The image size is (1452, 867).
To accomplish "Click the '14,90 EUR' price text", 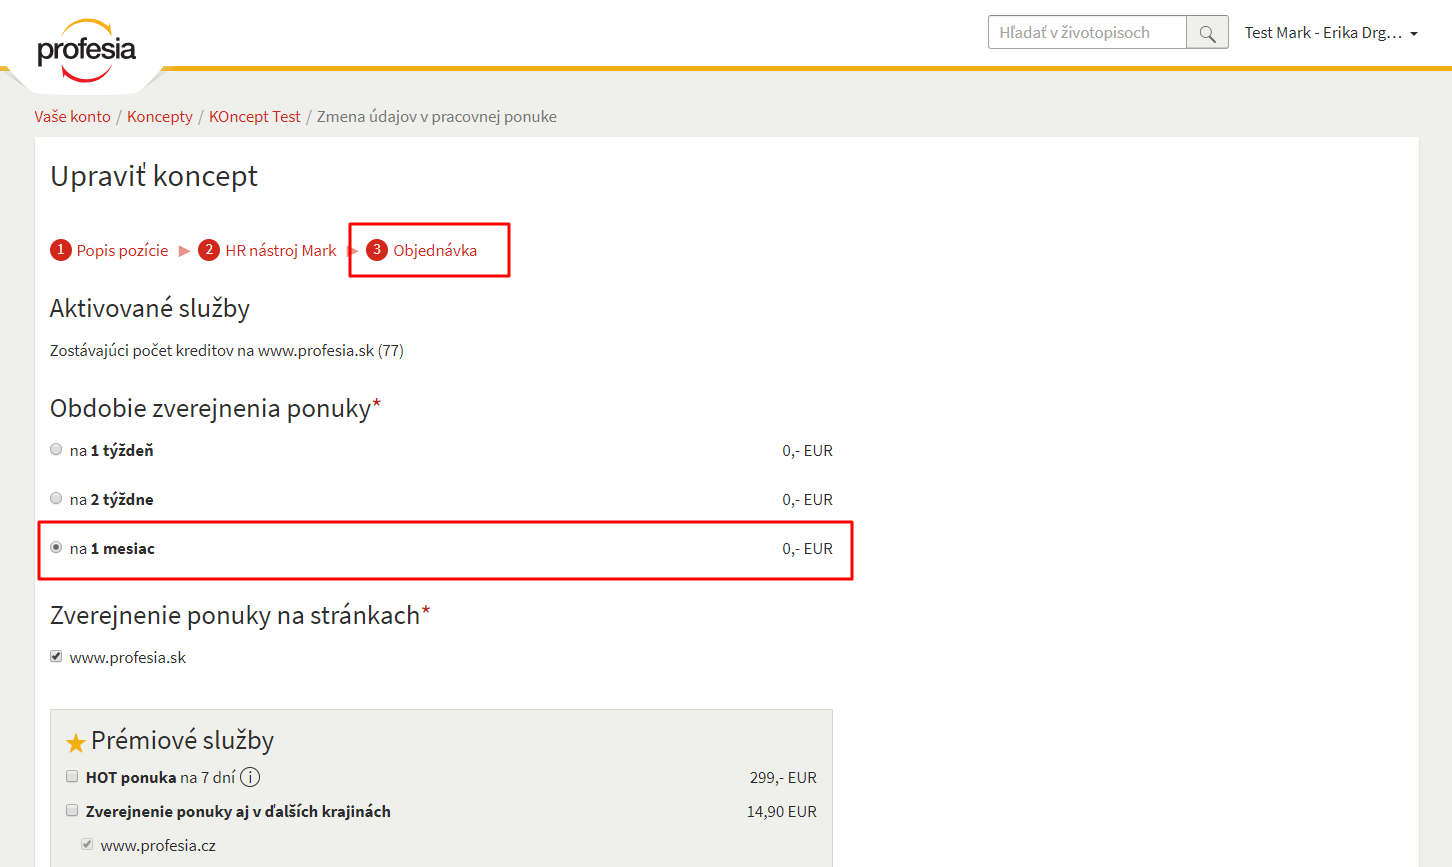I will (782, 811).
